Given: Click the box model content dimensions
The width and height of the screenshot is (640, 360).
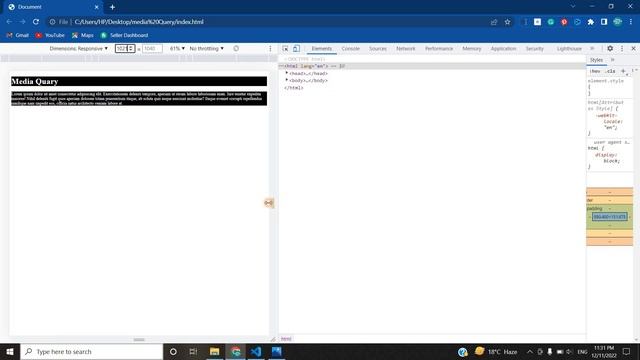Looking at the screenshot, I should (610, 217).
